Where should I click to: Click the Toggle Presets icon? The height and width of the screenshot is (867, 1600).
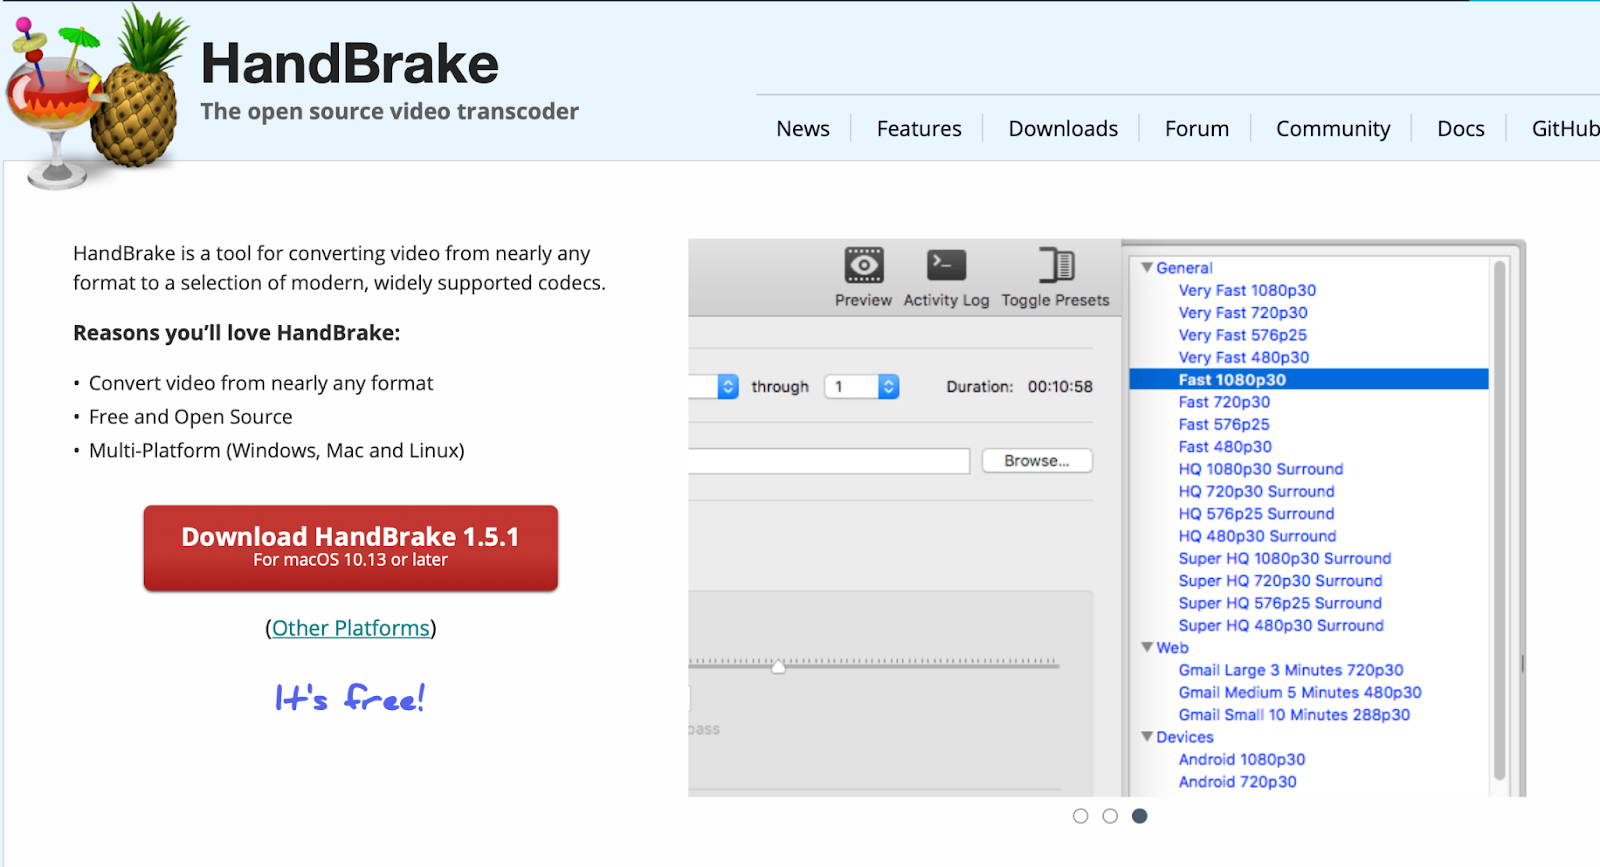(1056, 266)
